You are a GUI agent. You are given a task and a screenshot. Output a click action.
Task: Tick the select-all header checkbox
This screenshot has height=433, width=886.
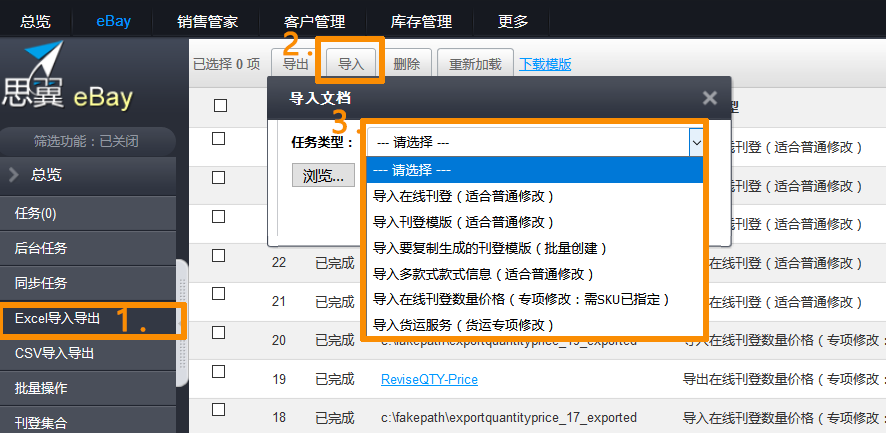tap(220, 105)
